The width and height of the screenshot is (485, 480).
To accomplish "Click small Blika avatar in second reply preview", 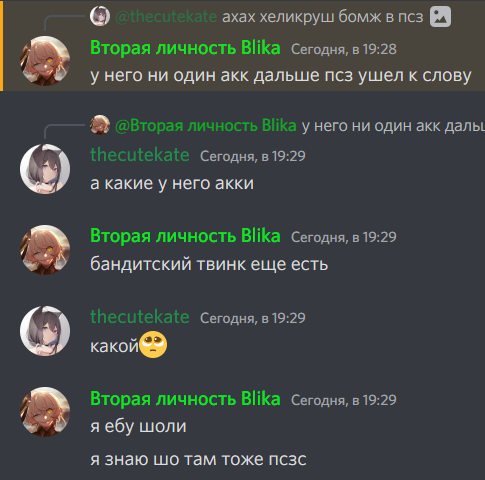I will [100, 125].
